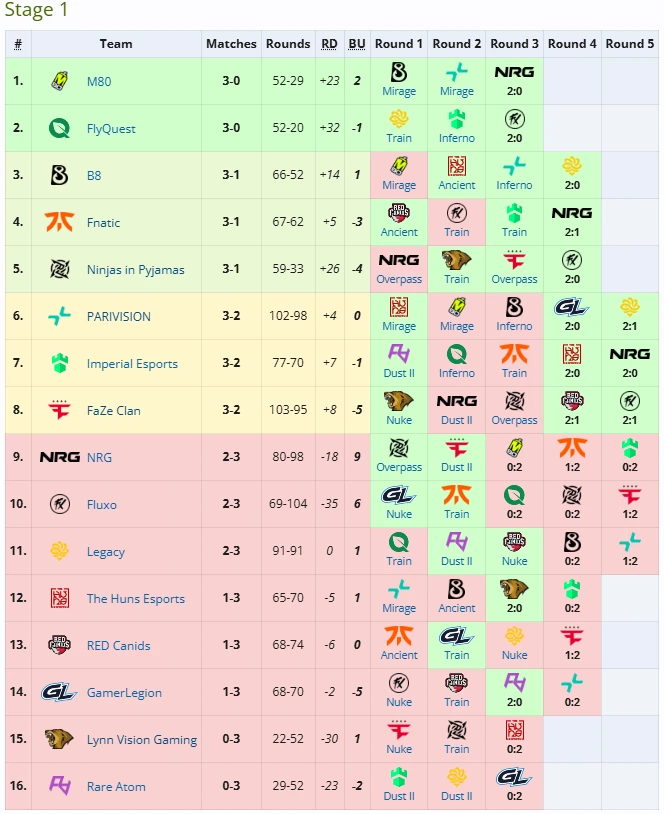Click the RED Canids logo in the Team column

click(59, 645)
